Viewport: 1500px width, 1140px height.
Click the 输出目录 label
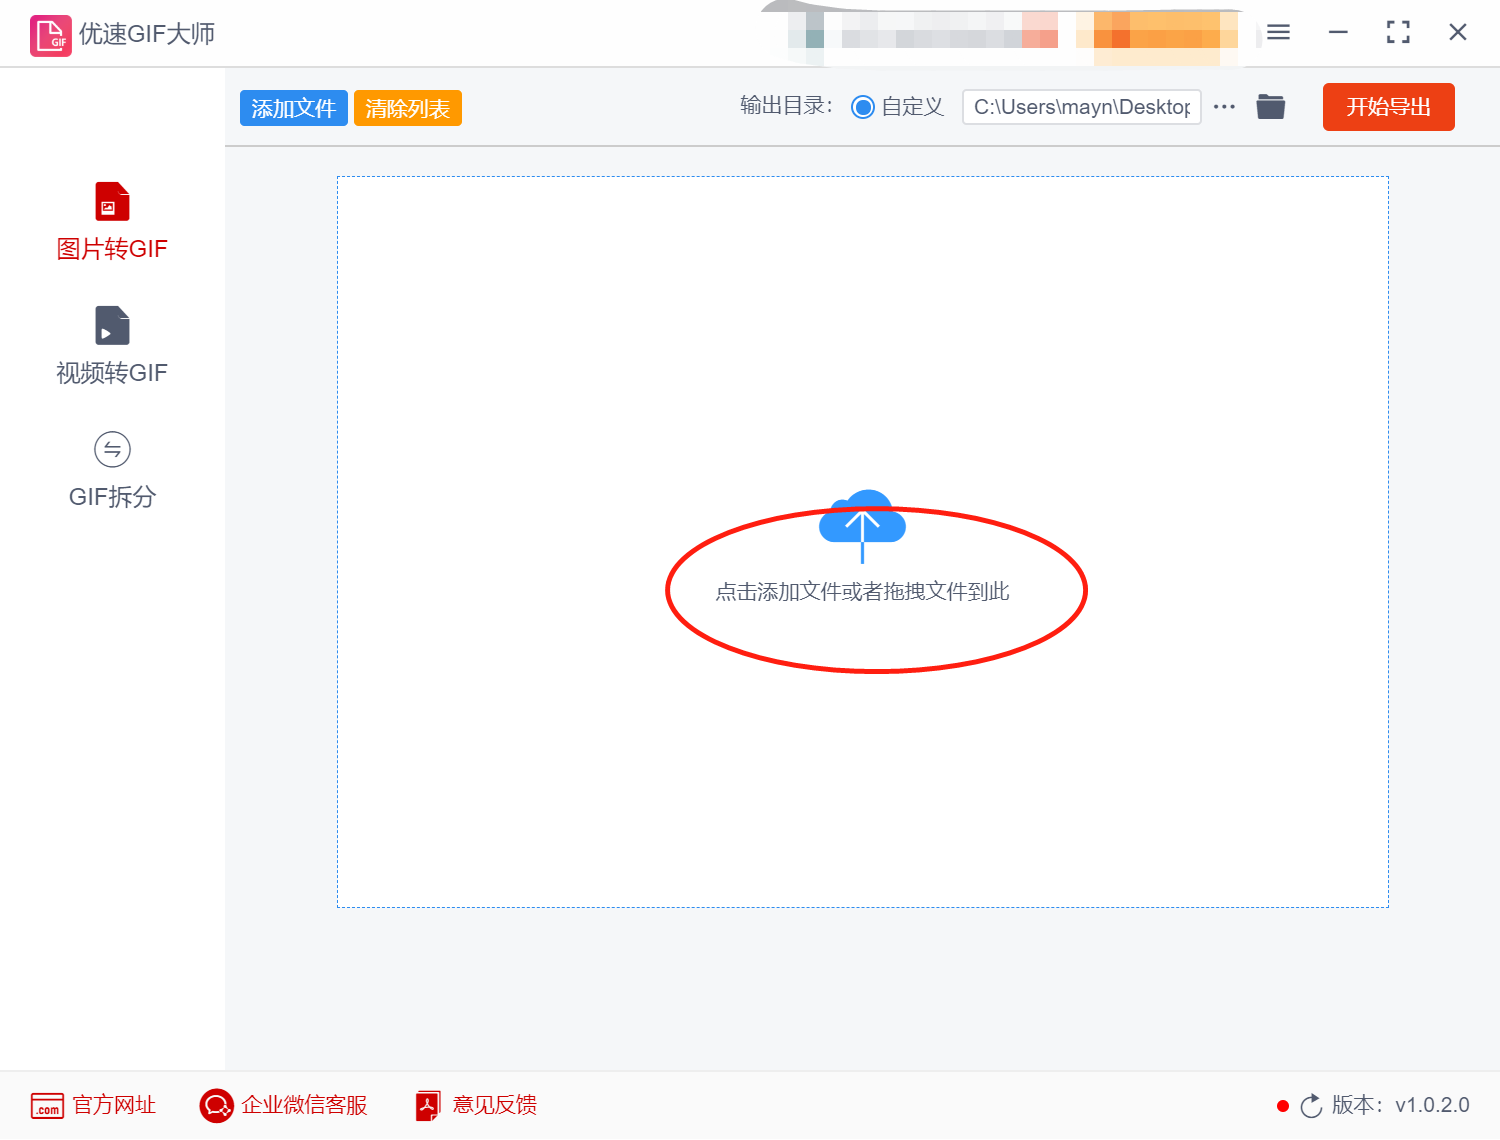coord(786,106)
